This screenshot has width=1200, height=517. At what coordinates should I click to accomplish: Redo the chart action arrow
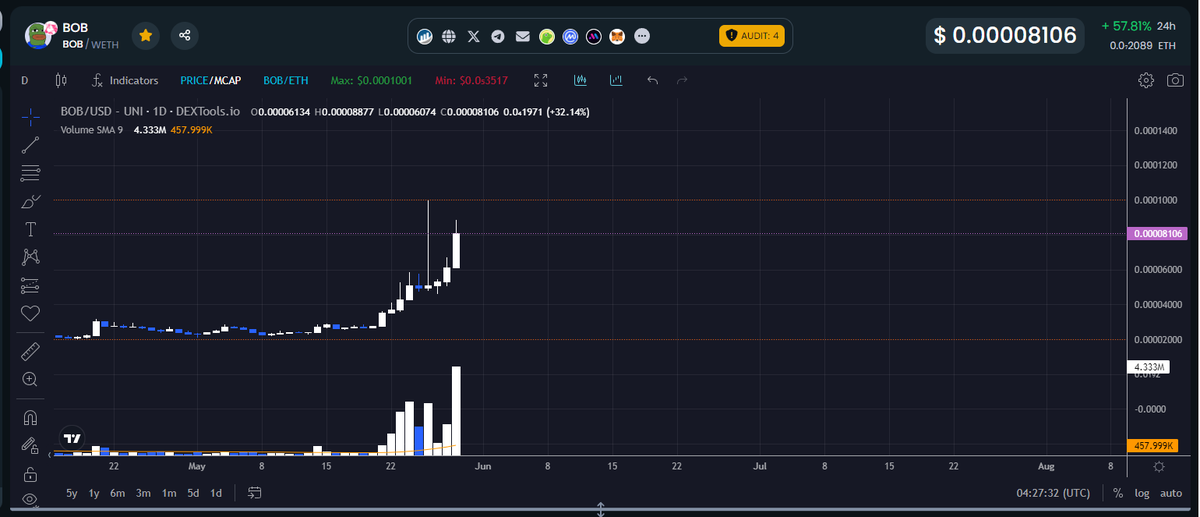click(x=683, y=80)
